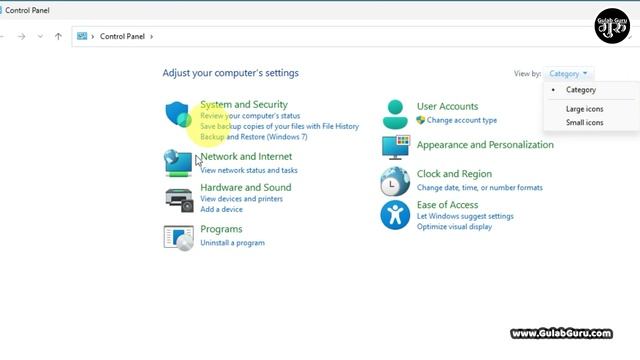Click Change date, time, or number formats
Screen dimensions: 640x360
480,188
